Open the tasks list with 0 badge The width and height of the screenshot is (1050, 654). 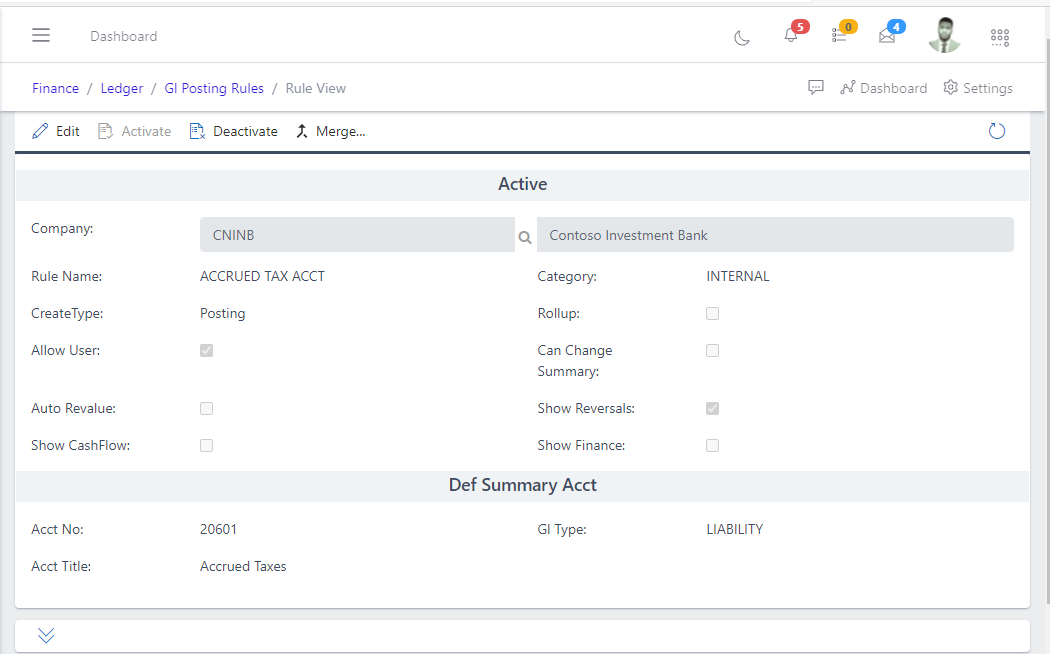point(838,36)
